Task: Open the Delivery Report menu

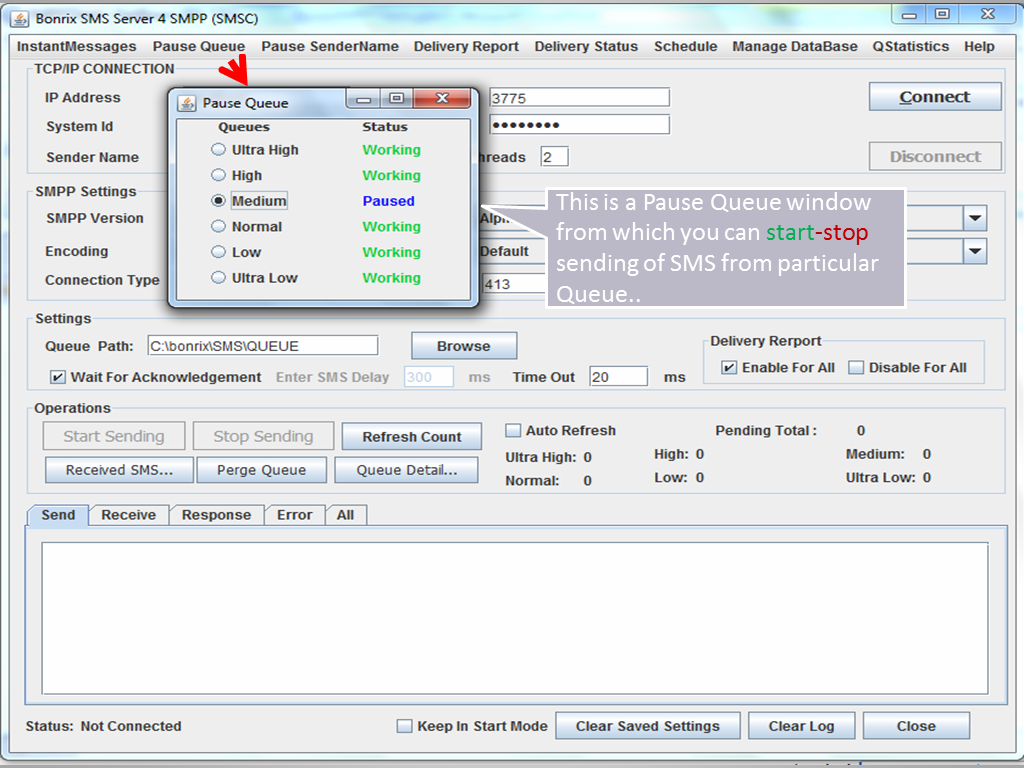Action: pos(466,46)
